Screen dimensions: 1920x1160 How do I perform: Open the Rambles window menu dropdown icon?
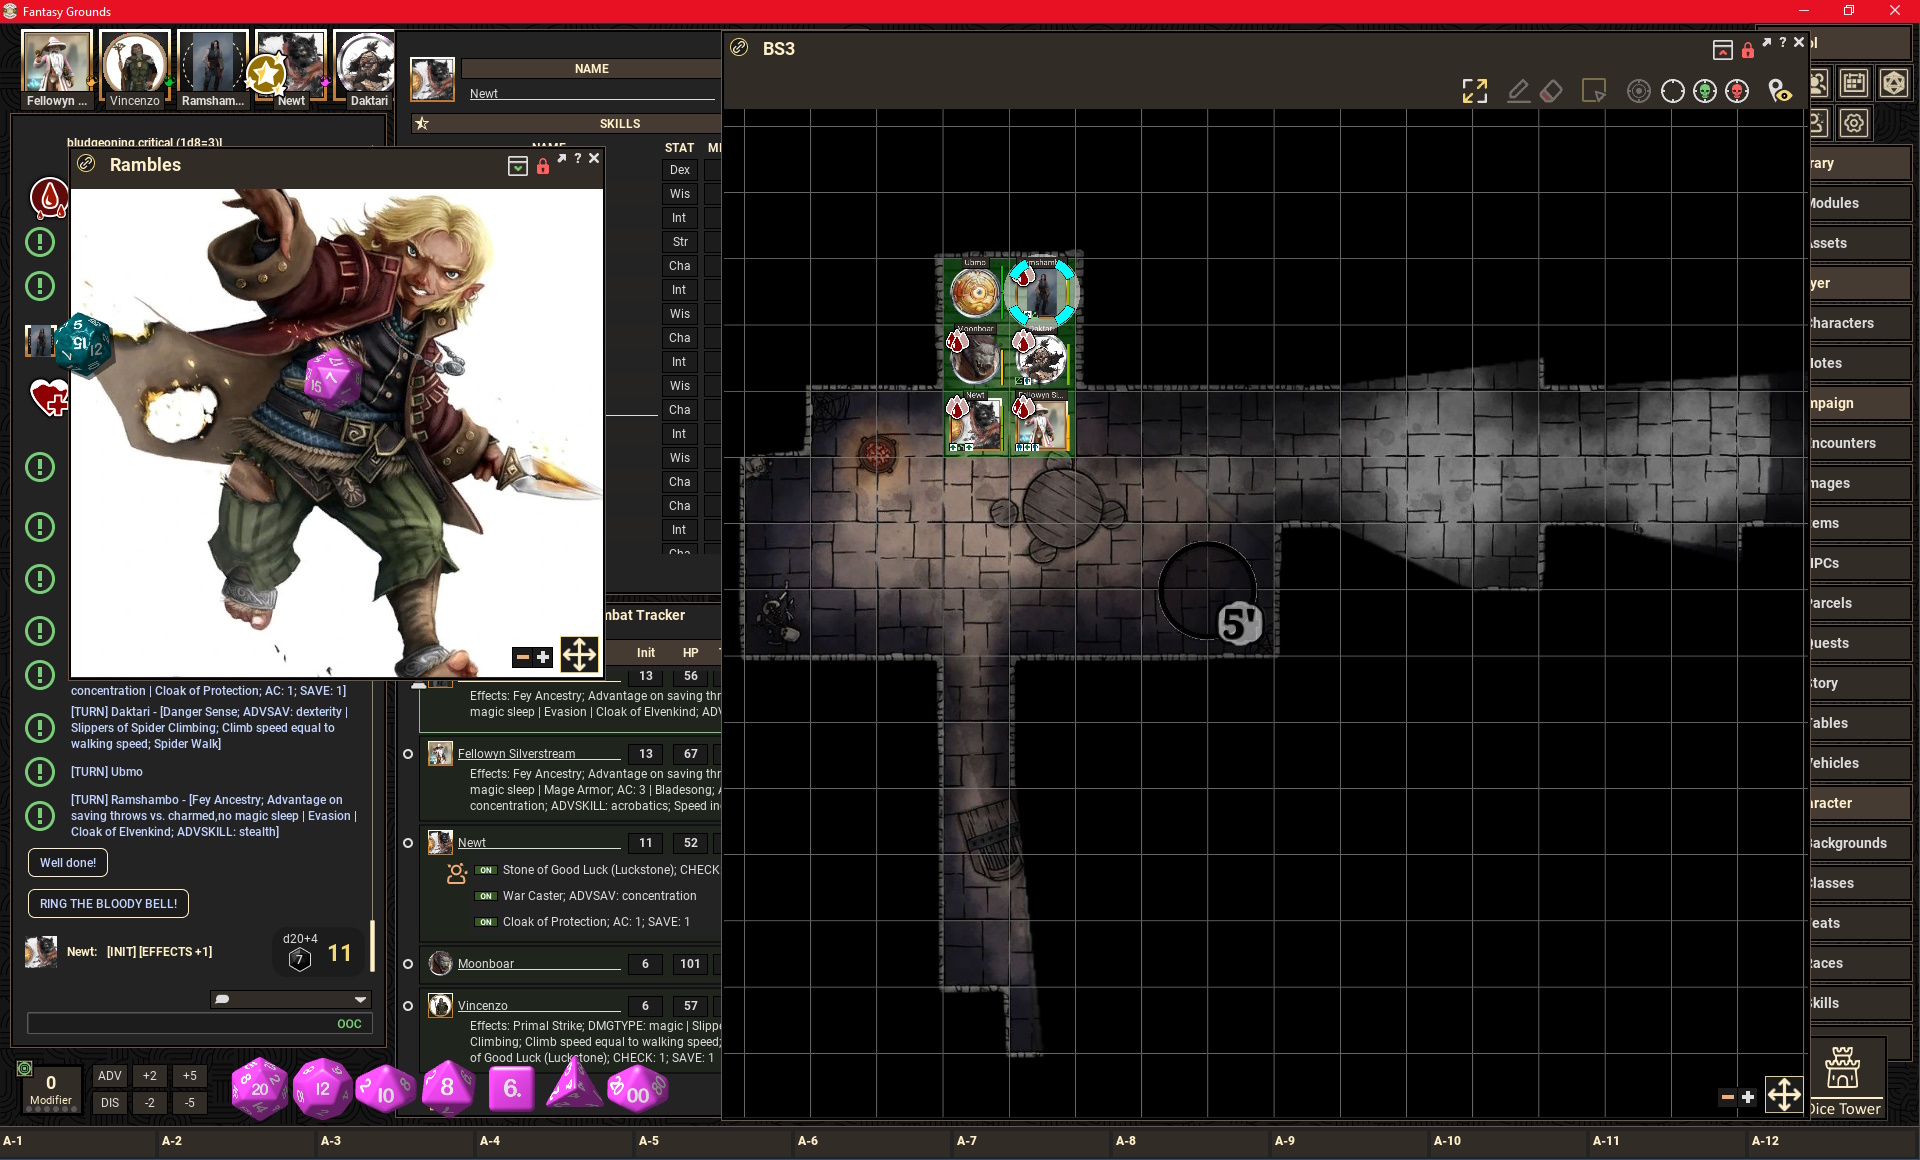click(x=518, y=166)
